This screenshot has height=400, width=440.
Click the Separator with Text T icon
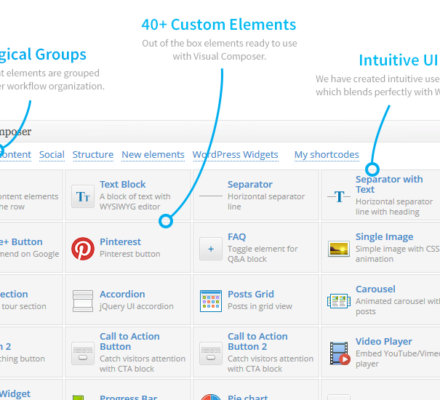point(339,197)
